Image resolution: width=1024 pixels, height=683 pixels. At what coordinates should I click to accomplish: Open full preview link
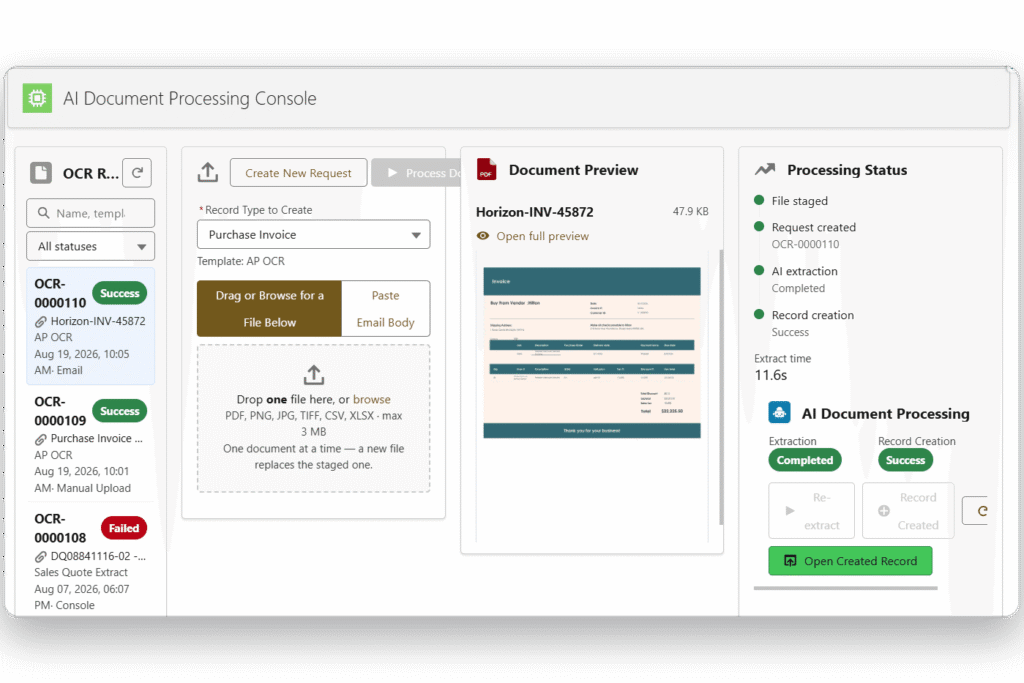click(x=542, y=236)
